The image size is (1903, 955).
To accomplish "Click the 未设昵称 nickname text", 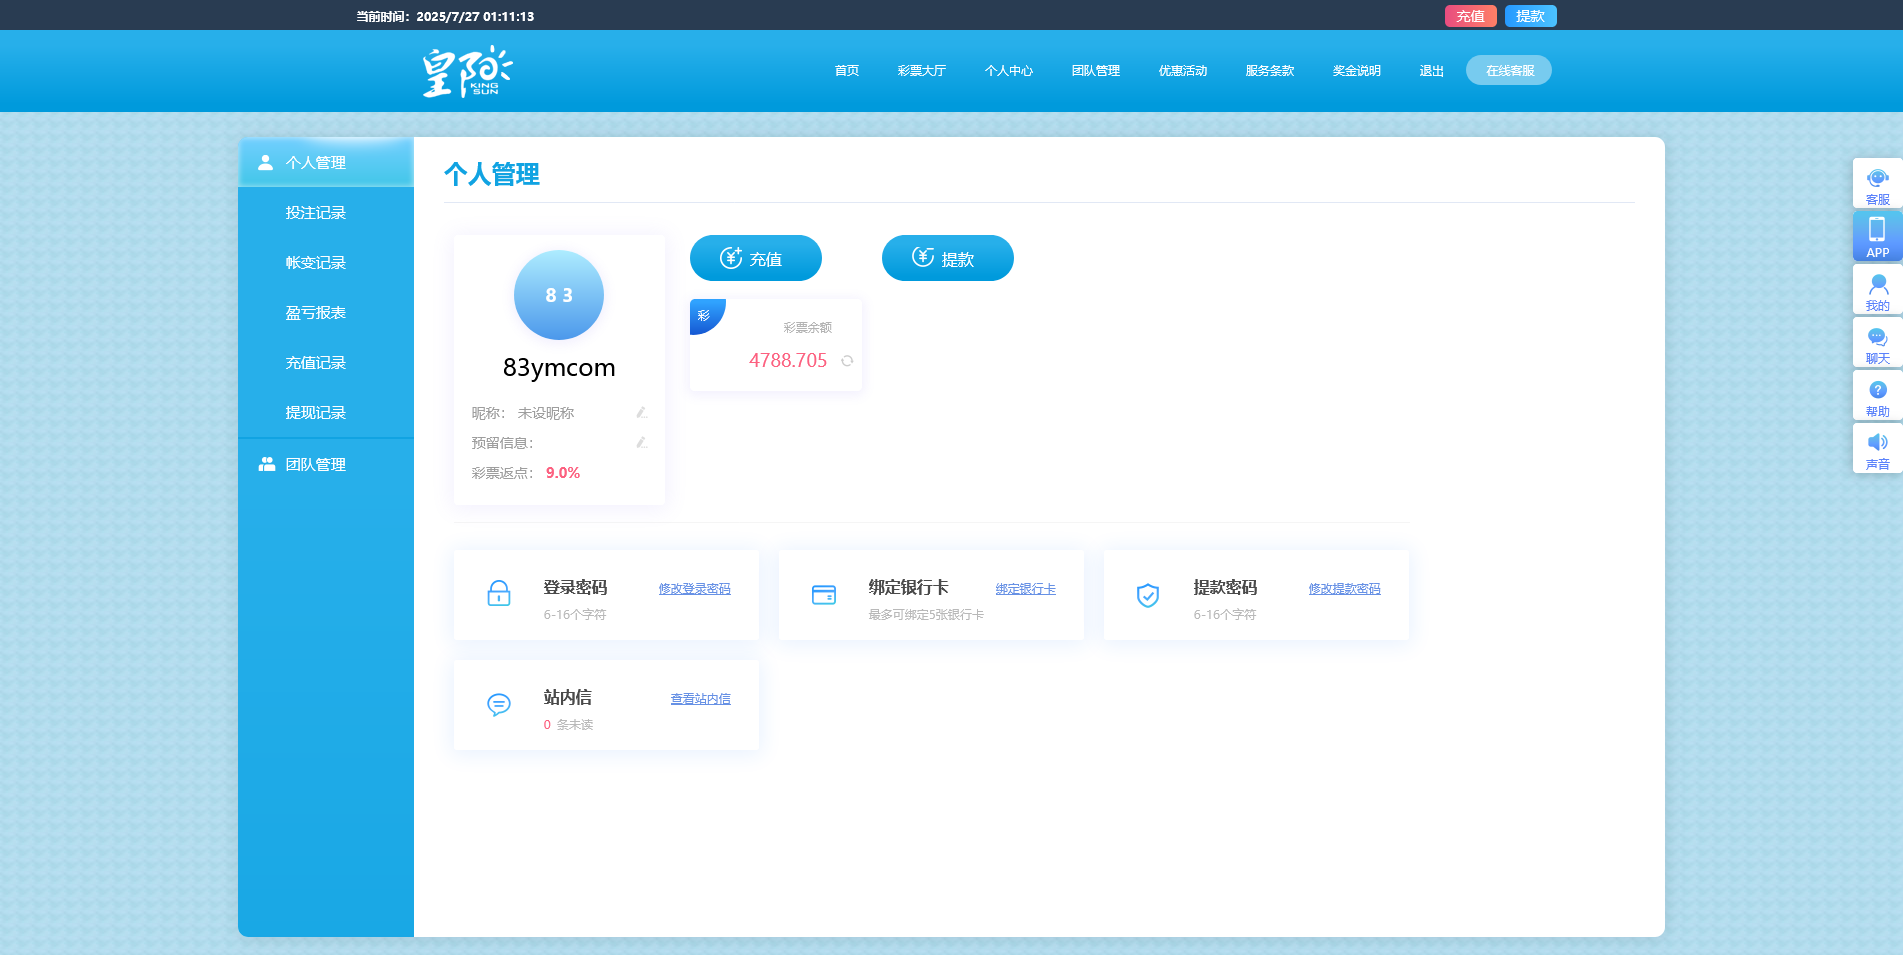I will click(x=546, y=413).
